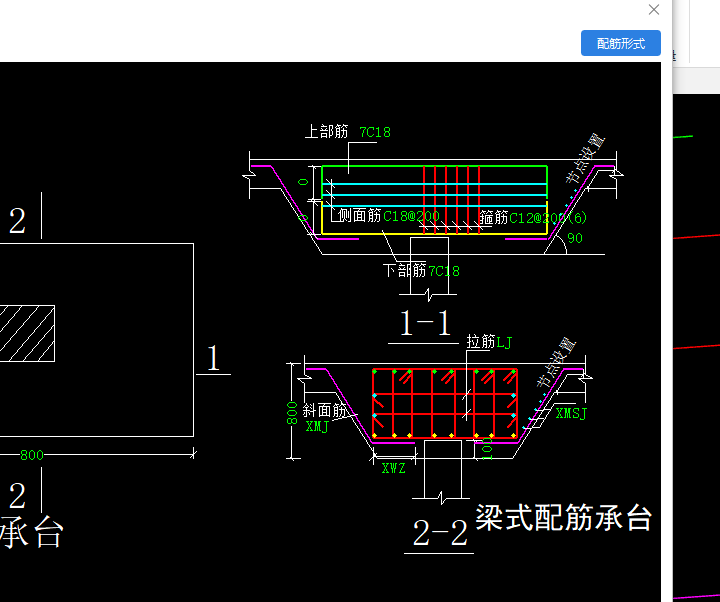Click the 梁式配筋承台 title text
The width and height of the screenshot is (720, 602).
point(563,518)
